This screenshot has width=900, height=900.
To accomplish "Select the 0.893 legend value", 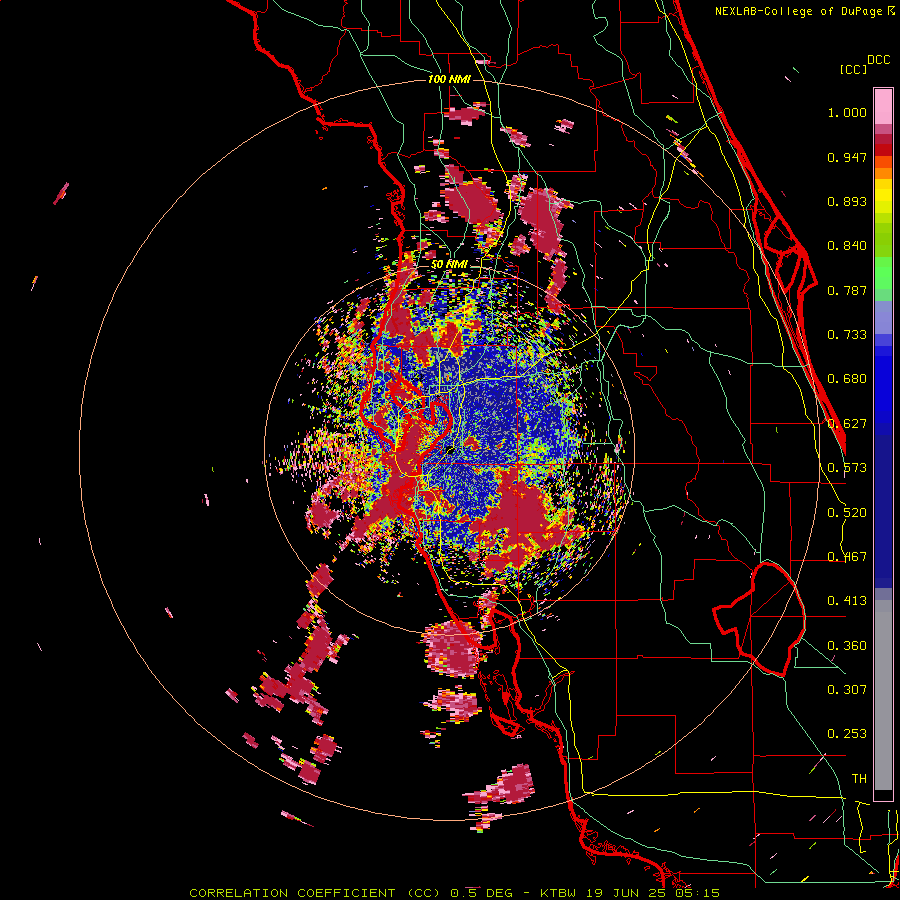I will (847, 201).
